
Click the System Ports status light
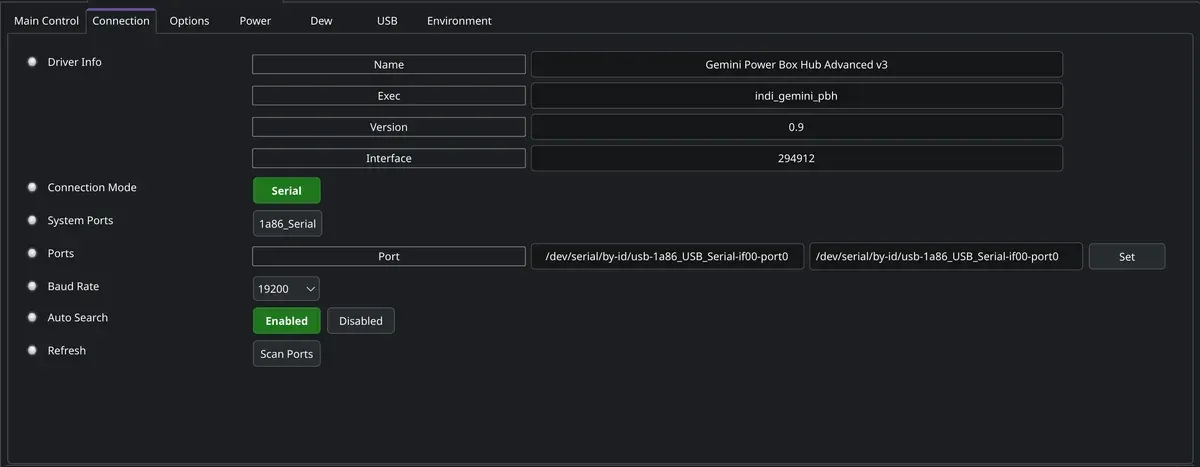[32, 221]
